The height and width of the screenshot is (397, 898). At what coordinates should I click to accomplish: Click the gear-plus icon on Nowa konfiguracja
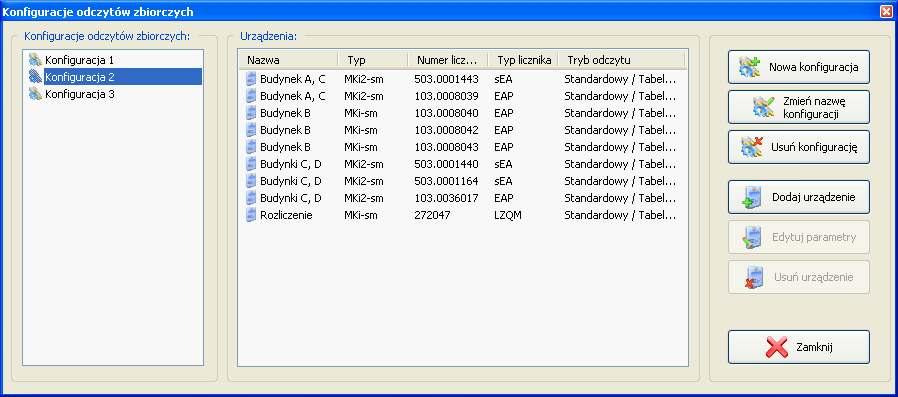point(750,67)
